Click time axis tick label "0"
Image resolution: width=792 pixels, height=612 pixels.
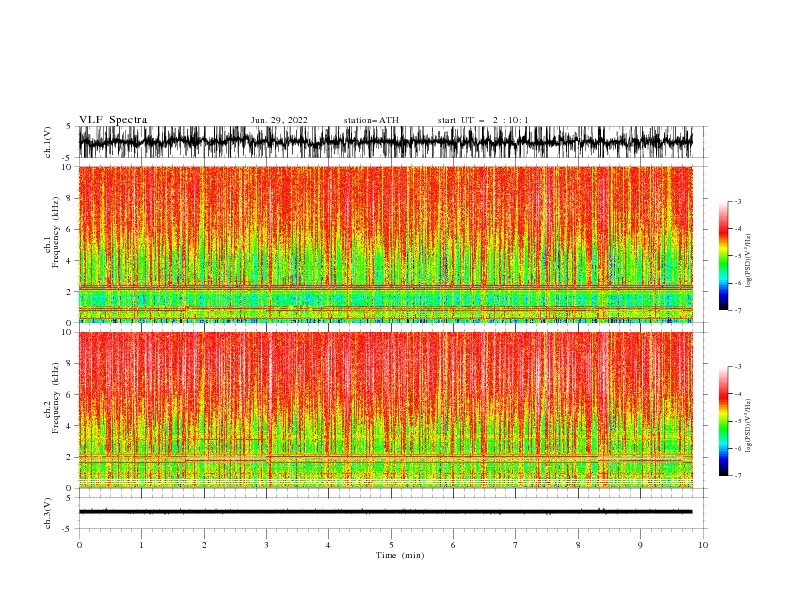click(x=79, y=545)
